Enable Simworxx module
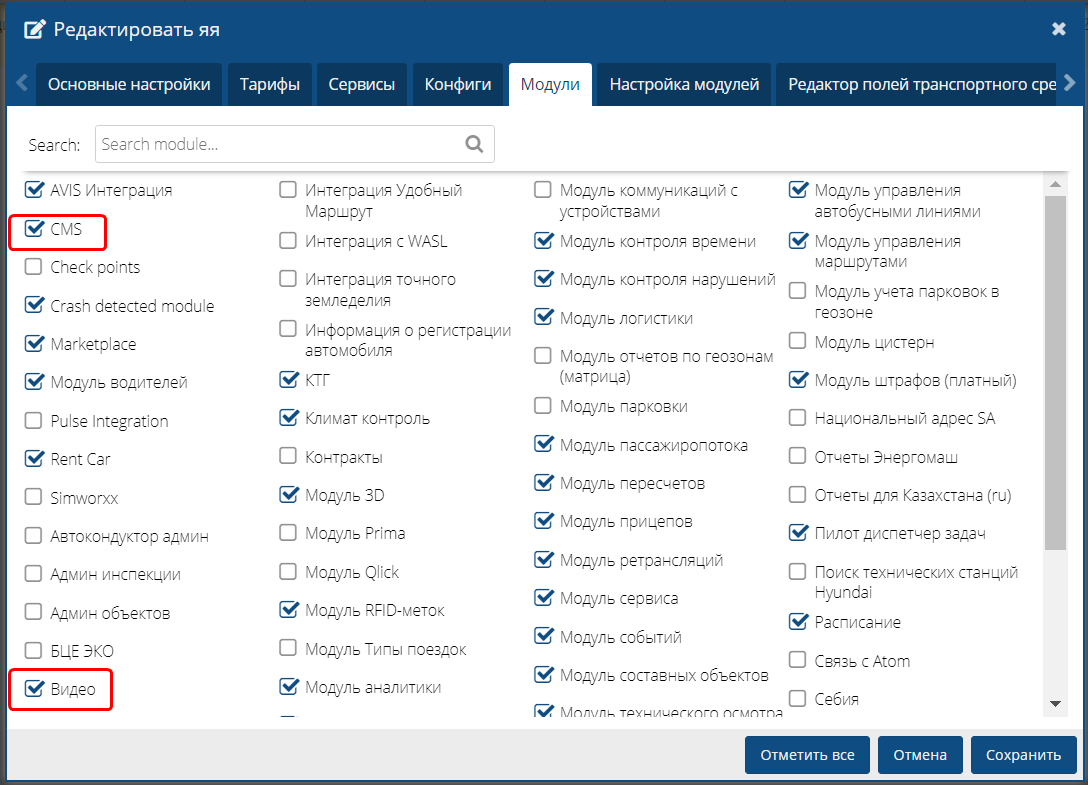The height and width of the screenshot is (785, 1088). click(x=33, y=497)
